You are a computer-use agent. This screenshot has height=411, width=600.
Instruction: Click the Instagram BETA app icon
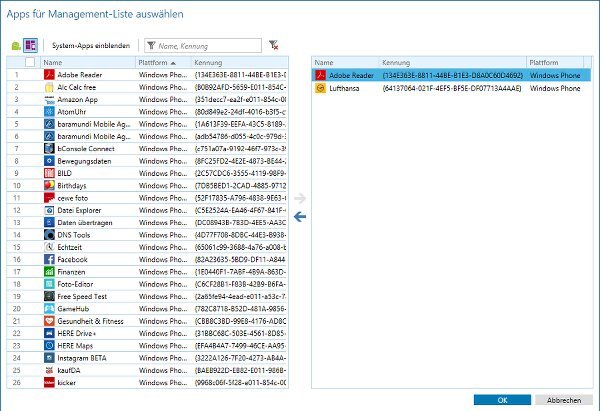49,358
